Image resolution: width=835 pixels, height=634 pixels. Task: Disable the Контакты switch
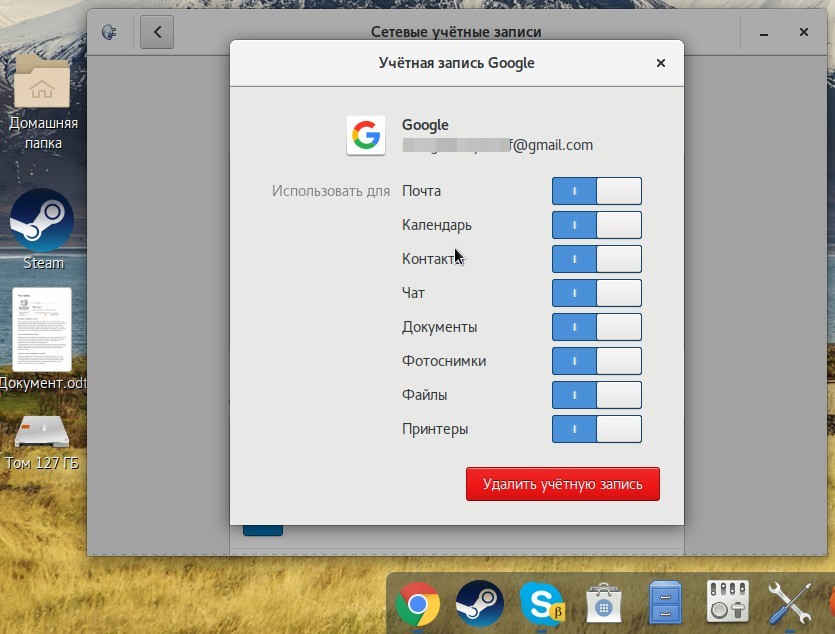(596, 259)
